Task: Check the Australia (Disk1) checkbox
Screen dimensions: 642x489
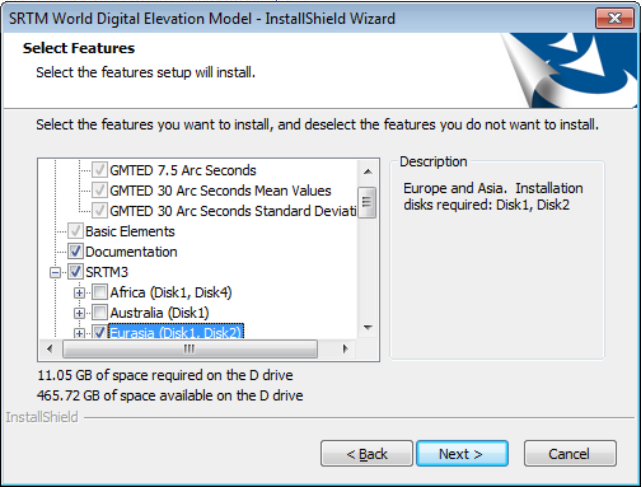Action: tap(100, 313)
